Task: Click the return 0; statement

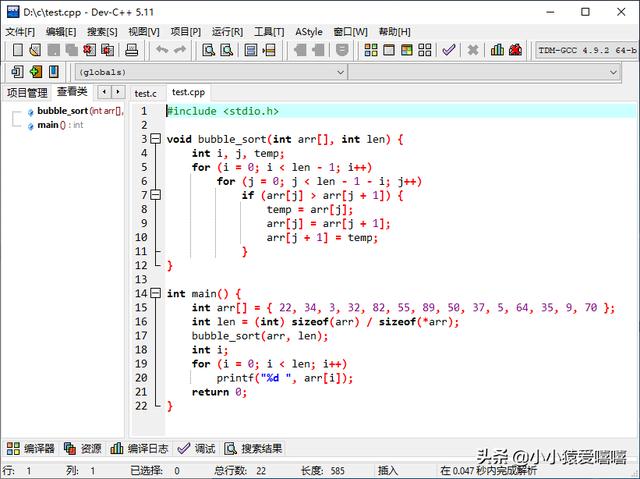Action: (x=219, y=392)
